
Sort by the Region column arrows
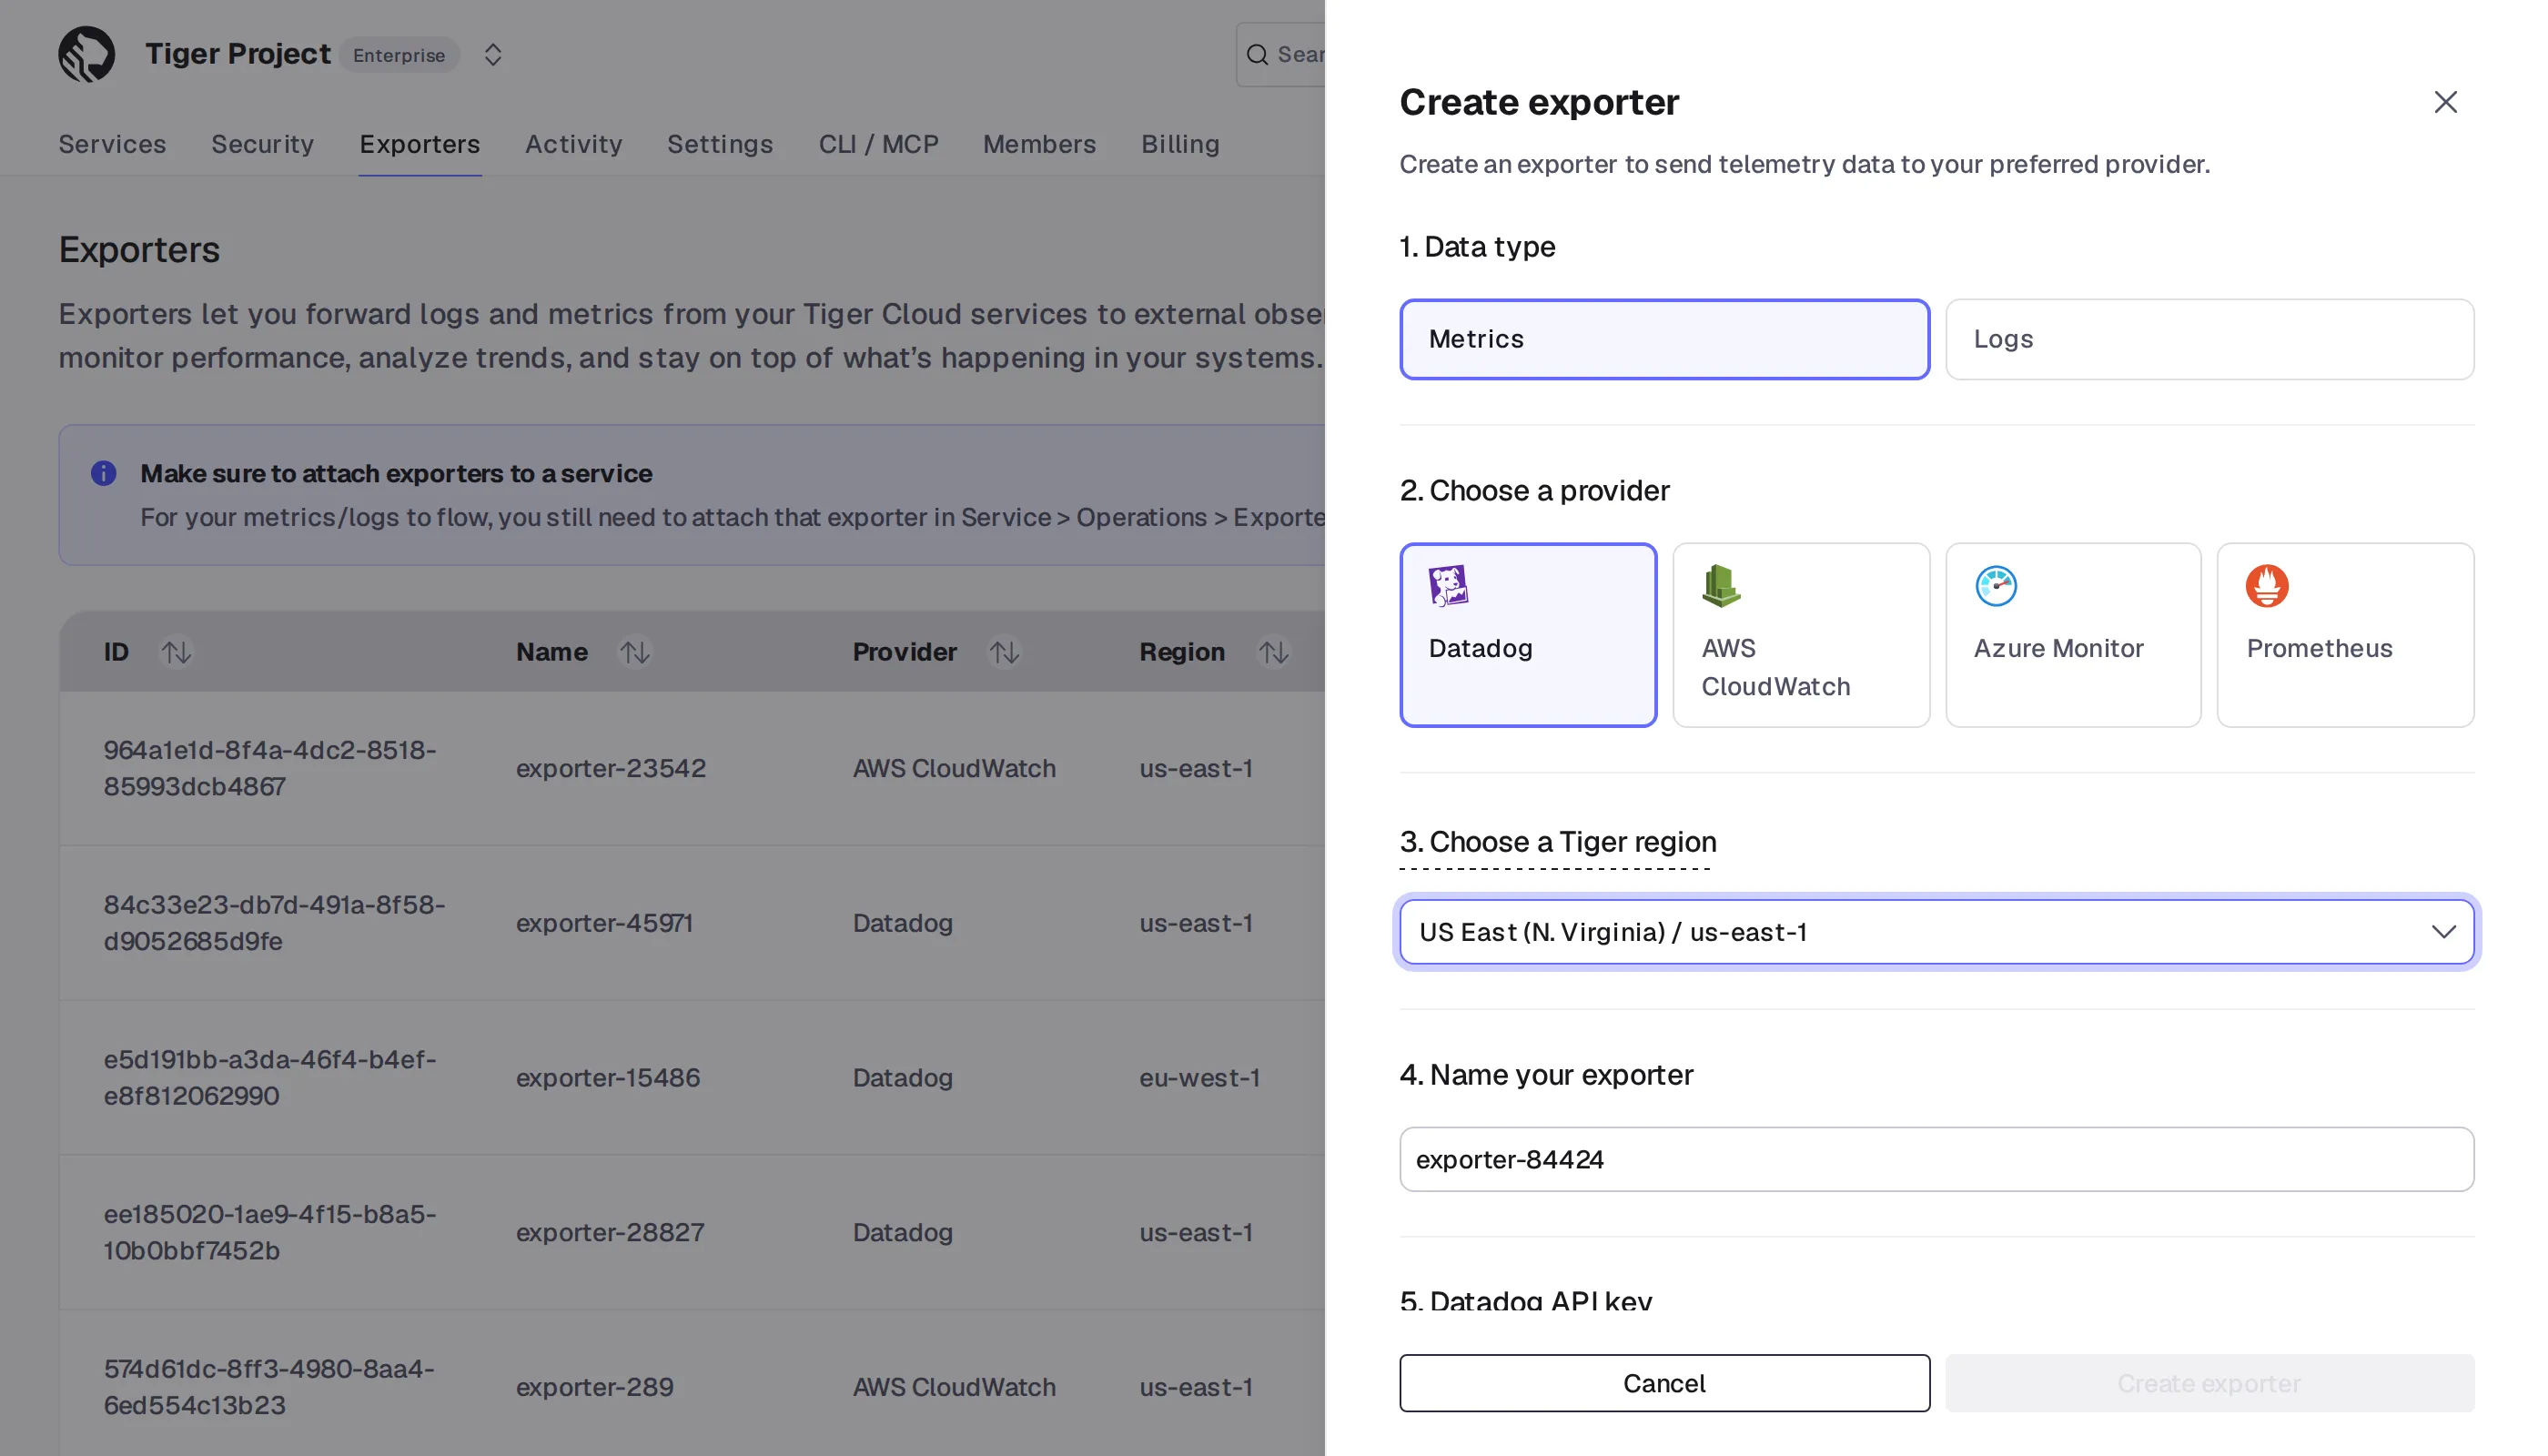point(1272,652)
